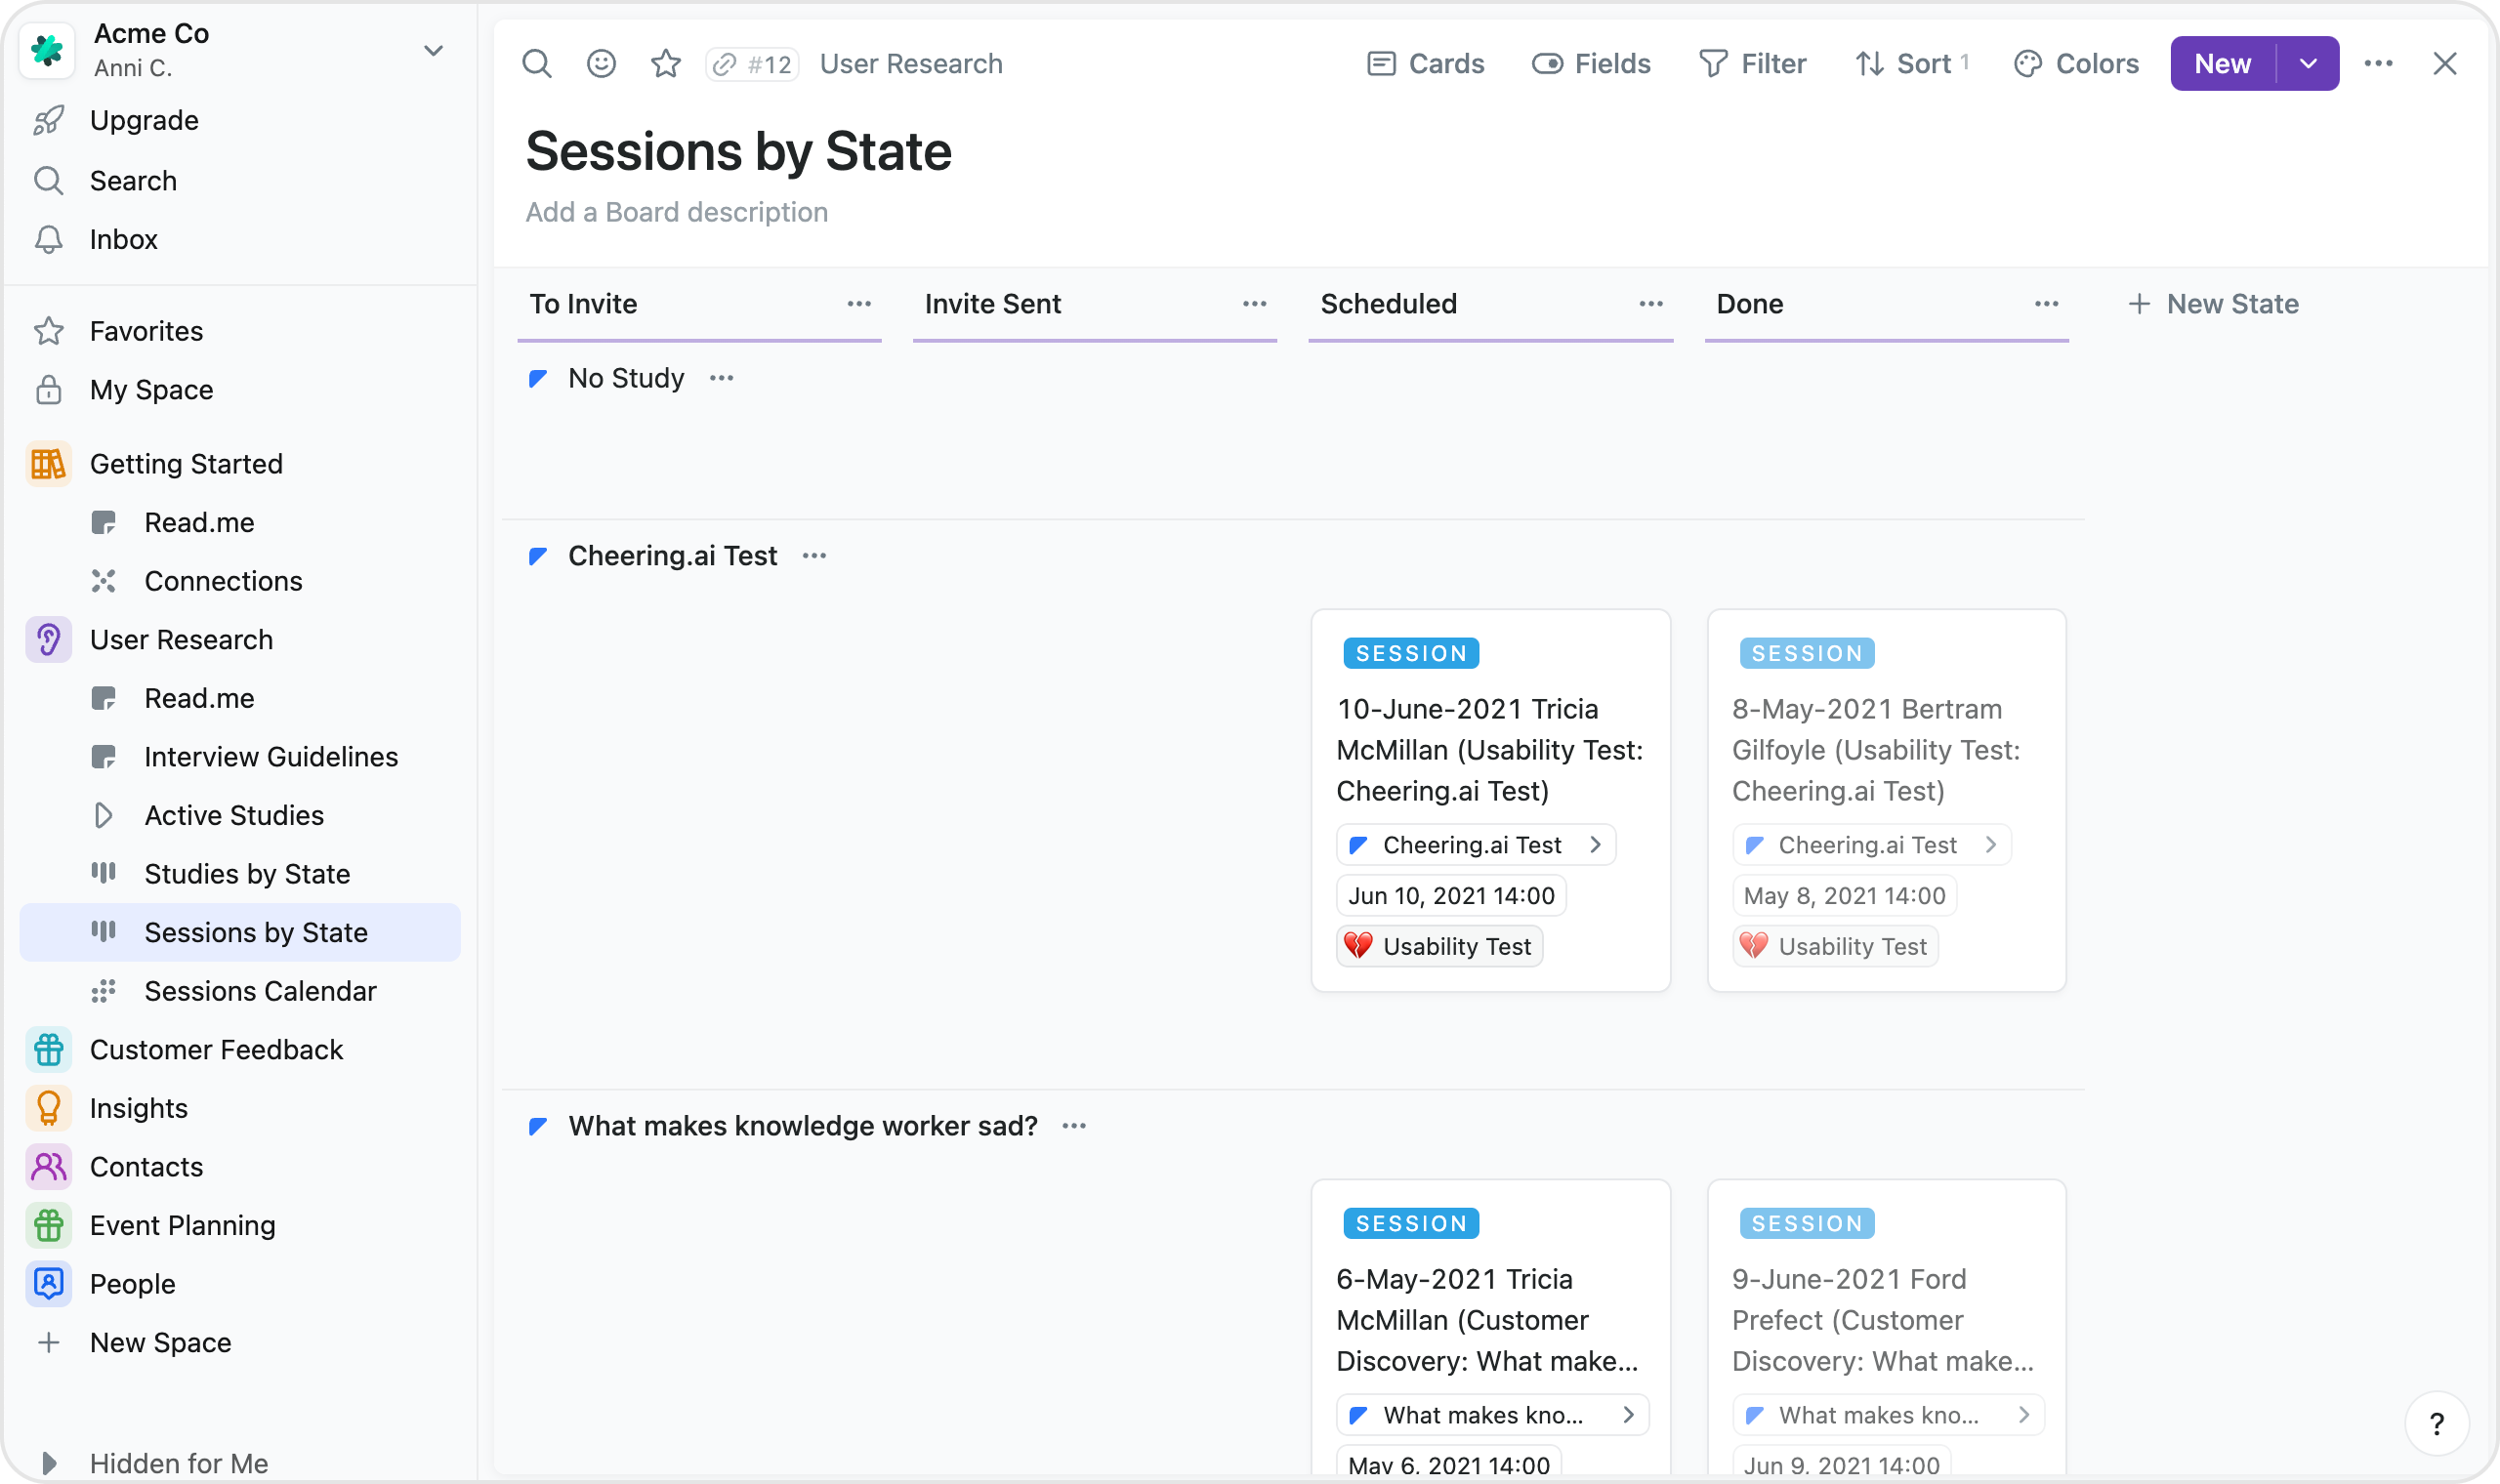
Task: Star this board as favorite
Action: click(666, 64)
